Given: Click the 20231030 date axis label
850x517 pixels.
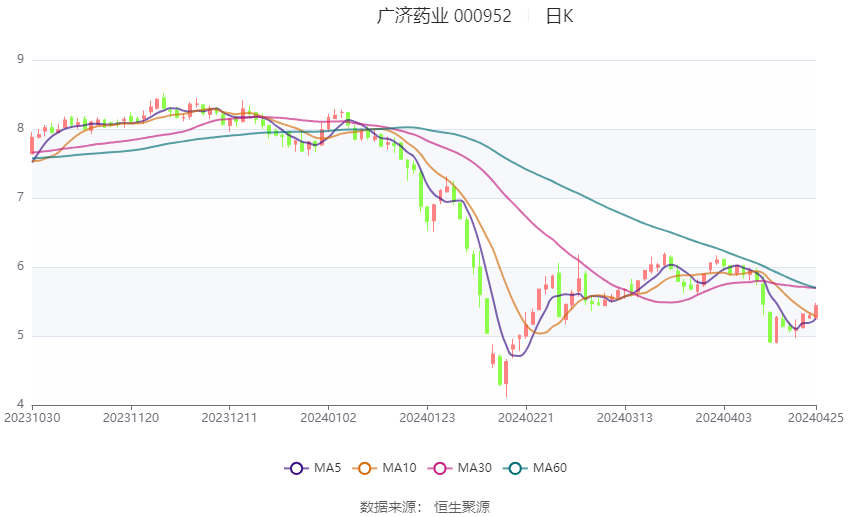Looking at the screenshot, I should [32, 418].
